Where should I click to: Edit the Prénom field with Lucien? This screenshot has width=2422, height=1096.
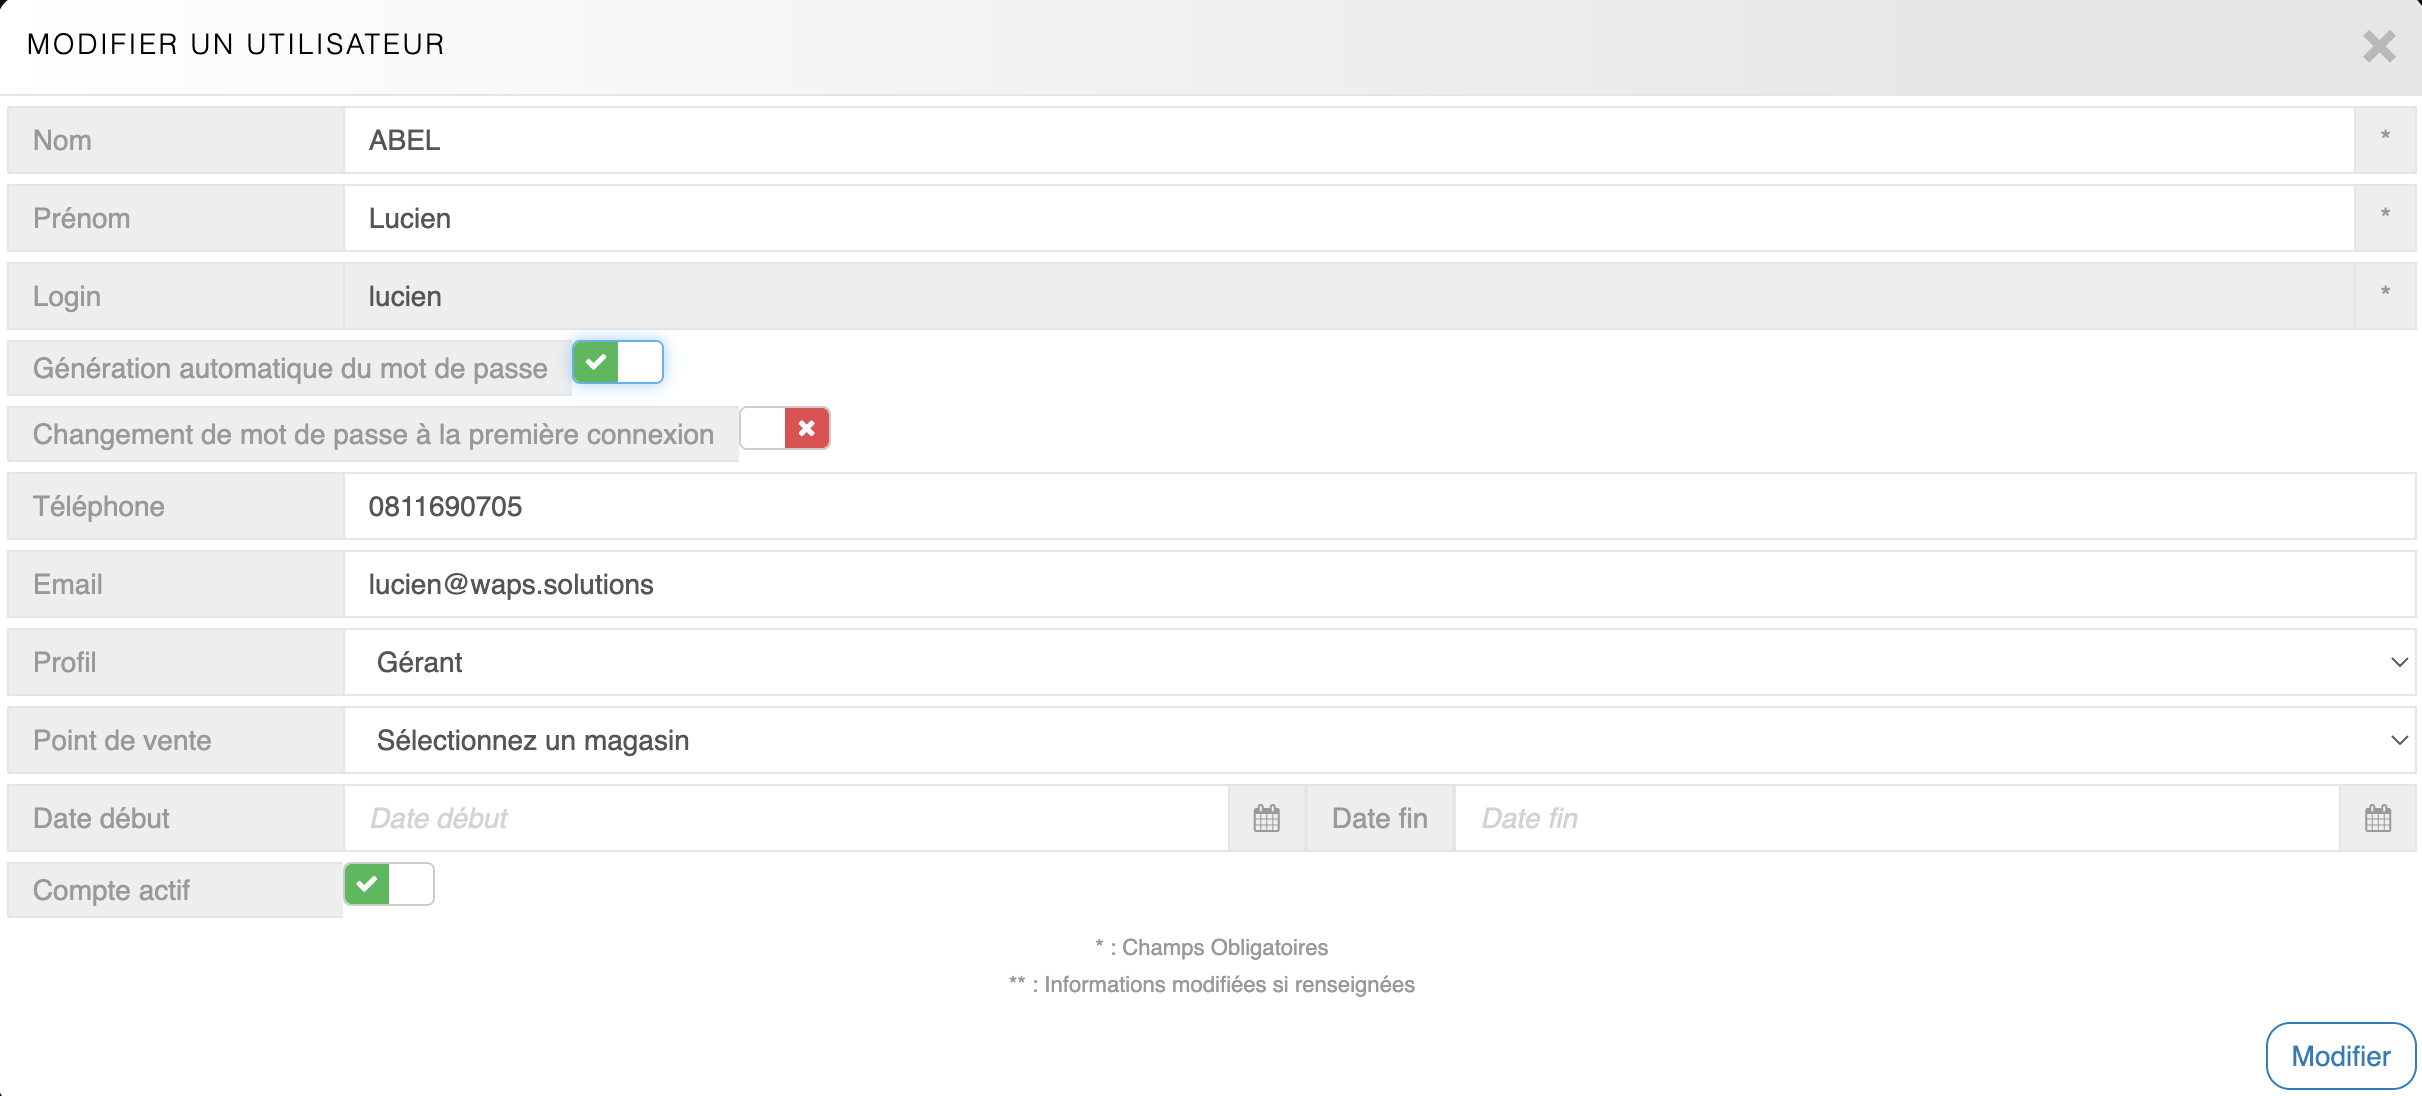[x=1348, y=218]
